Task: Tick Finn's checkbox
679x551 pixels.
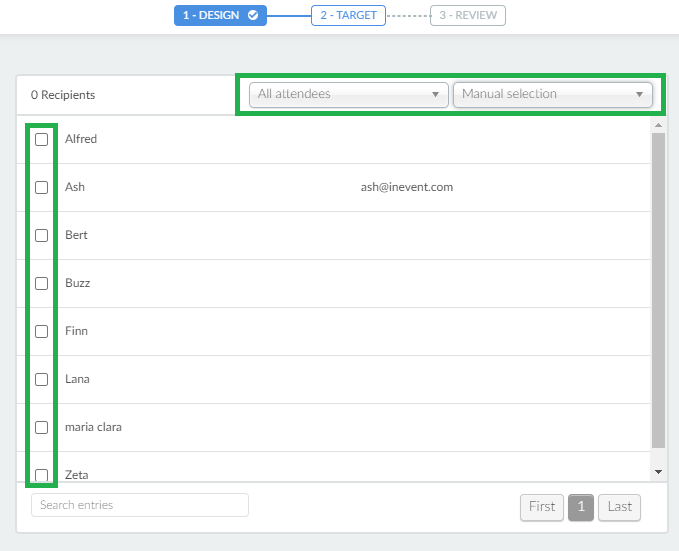Action: click(42, 331)
